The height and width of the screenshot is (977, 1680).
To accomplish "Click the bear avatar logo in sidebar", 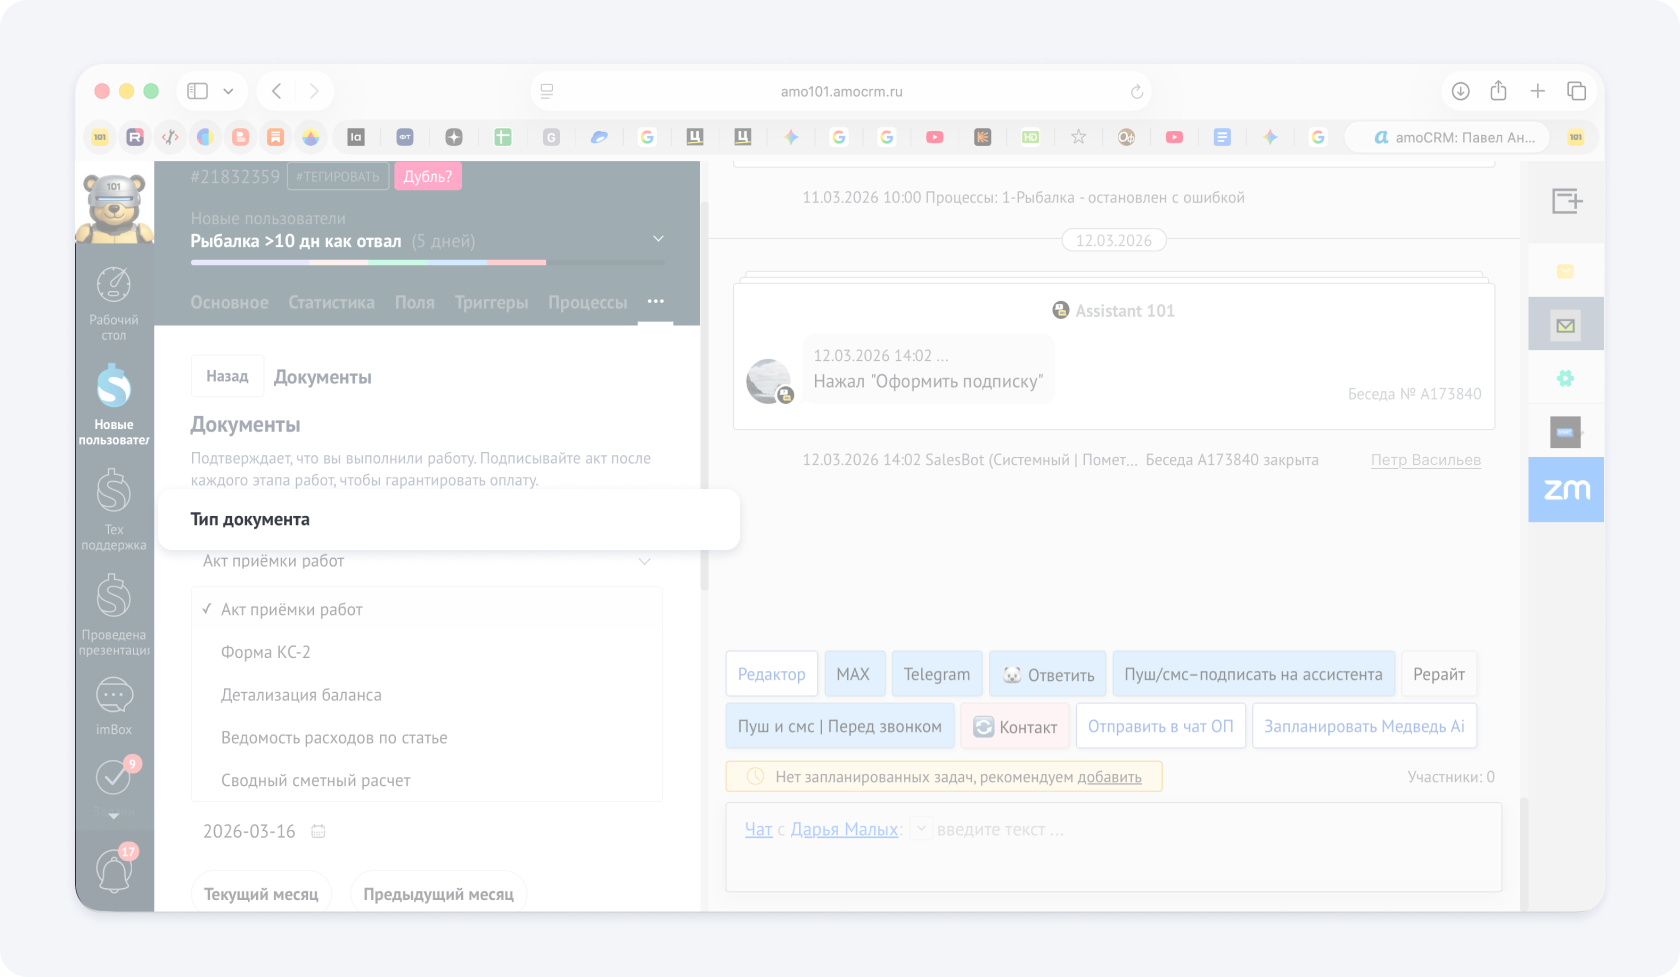I will (114, 206).
